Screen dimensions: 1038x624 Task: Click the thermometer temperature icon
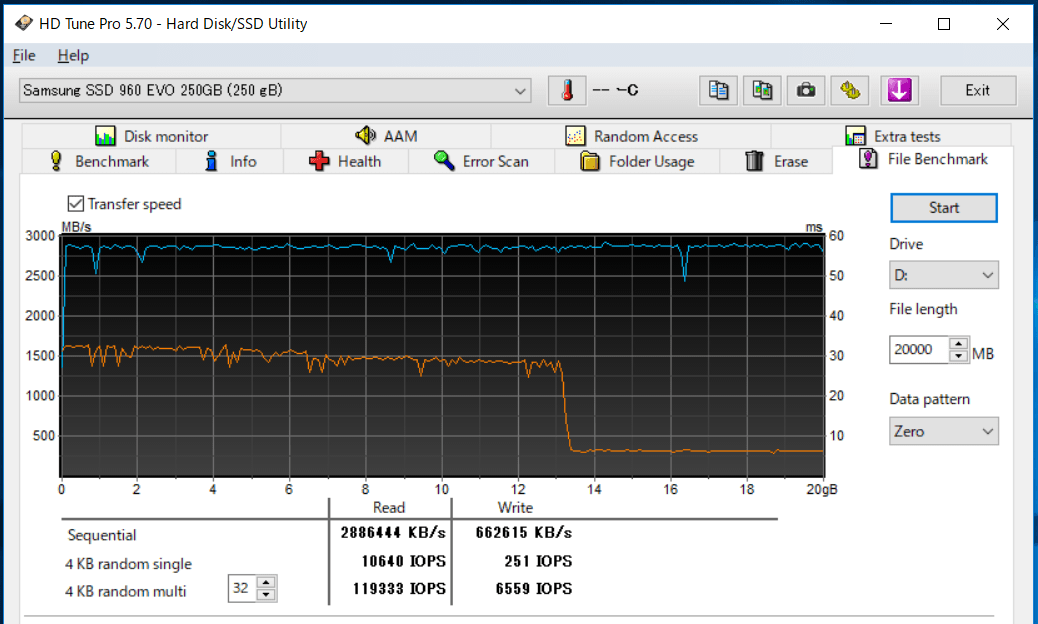[567, 90]
